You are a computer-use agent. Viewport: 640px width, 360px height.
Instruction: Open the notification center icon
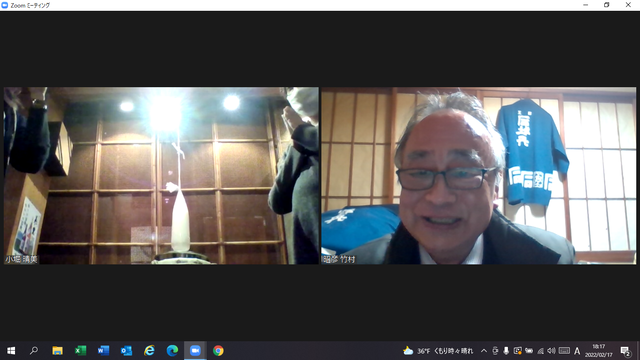pos(625,351)
